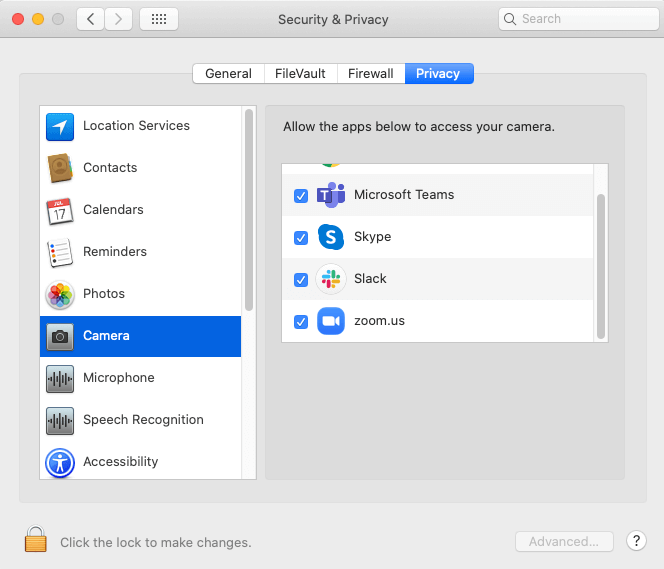Click the Calendars icon in sidebar

point(60,210)
